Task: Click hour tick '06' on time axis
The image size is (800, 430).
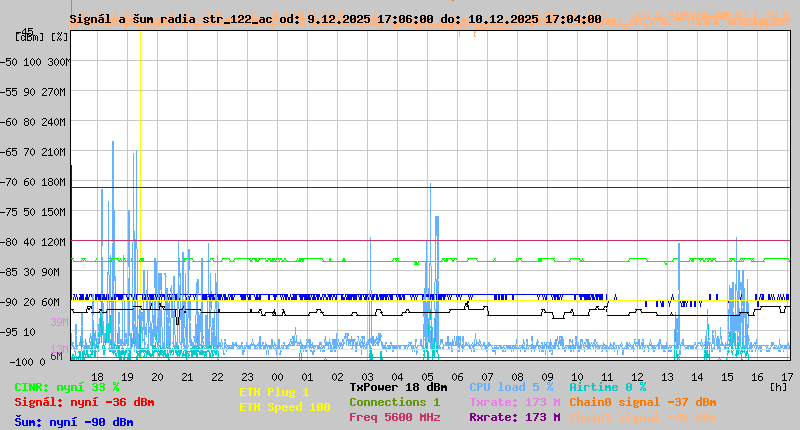Action: tap(457, 377)
